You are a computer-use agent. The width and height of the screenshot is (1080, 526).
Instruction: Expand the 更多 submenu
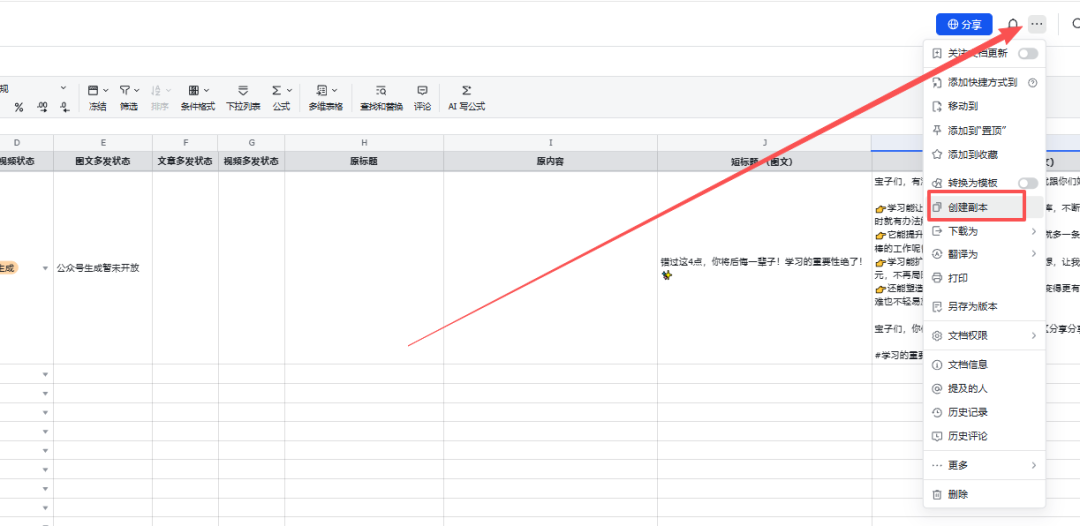point(984,465)
